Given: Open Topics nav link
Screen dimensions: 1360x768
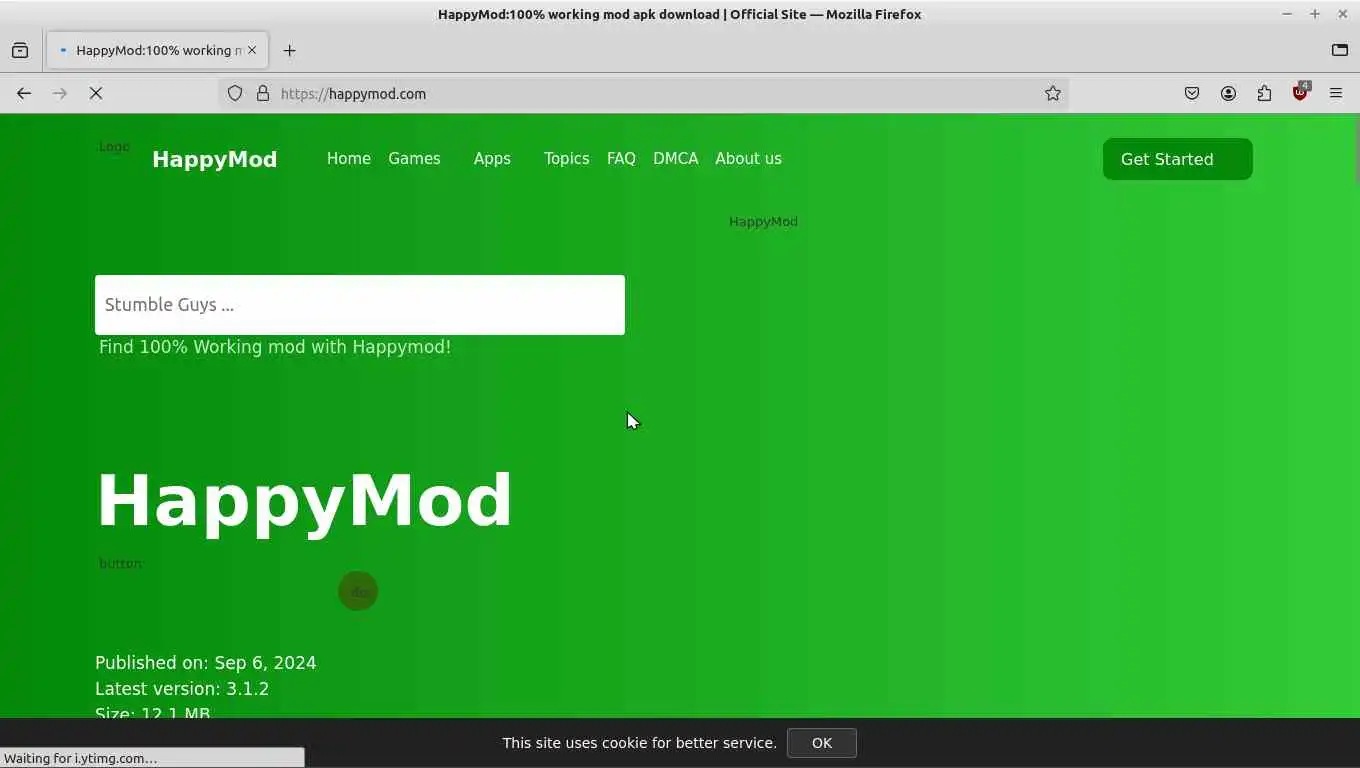Looking at the screenshot, I should [566, 158].
